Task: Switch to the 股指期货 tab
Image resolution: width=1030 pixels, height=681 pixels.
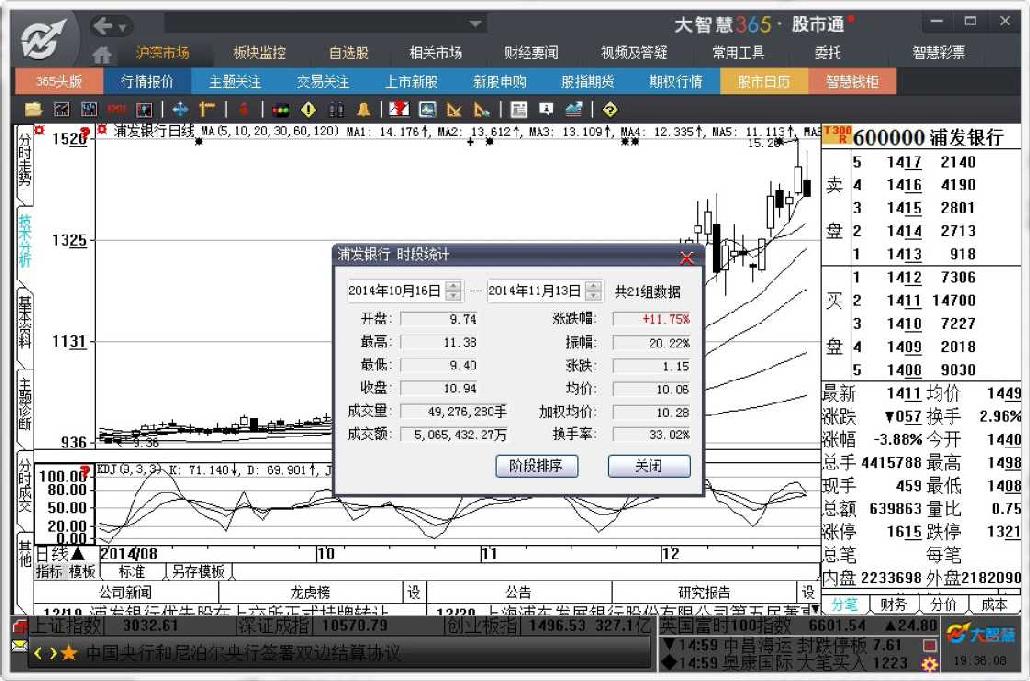Action: pos(587,81)
